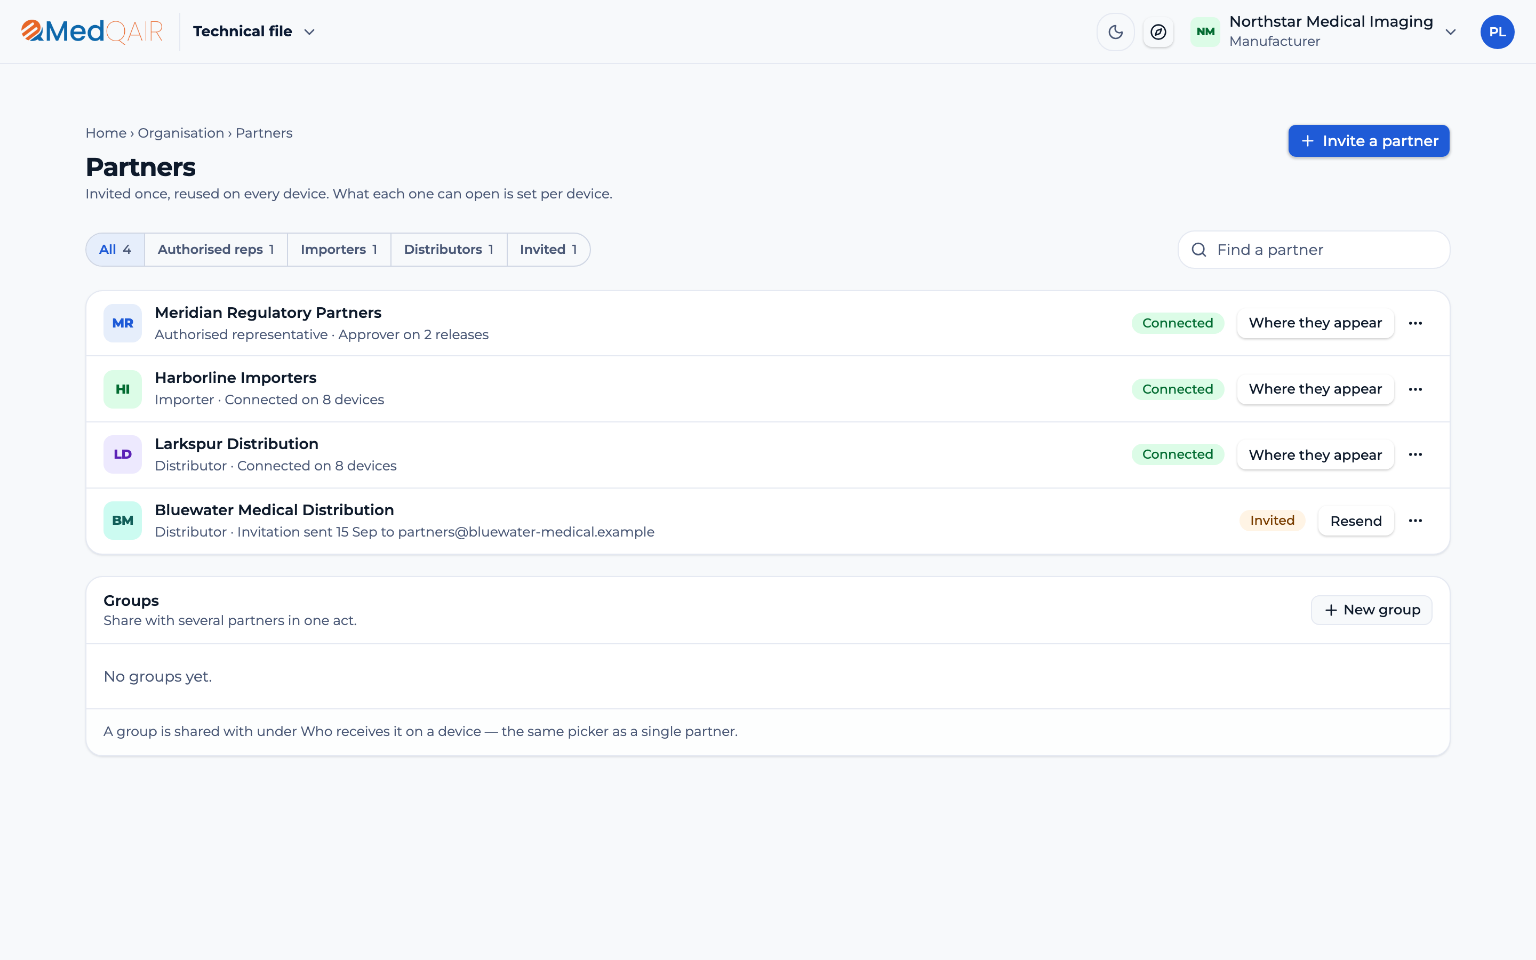This screenshot has width=1536, height=960.
Task: Filter by Invited tab
Action: click(x=548, y=250)
